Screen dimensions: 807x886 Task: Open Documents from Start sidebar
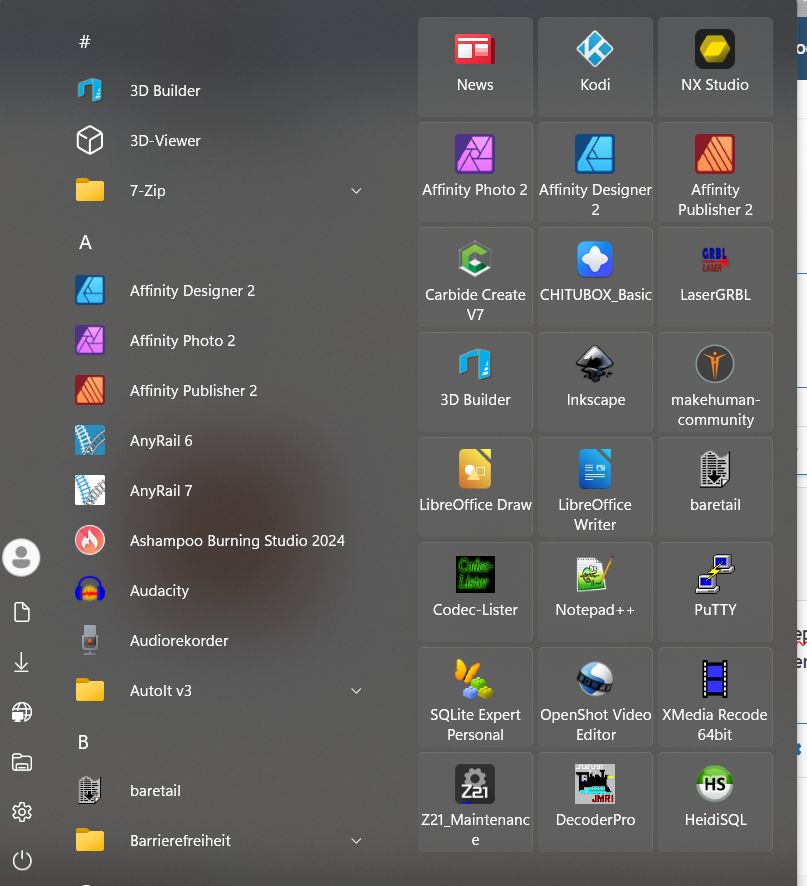coord(21,612)
